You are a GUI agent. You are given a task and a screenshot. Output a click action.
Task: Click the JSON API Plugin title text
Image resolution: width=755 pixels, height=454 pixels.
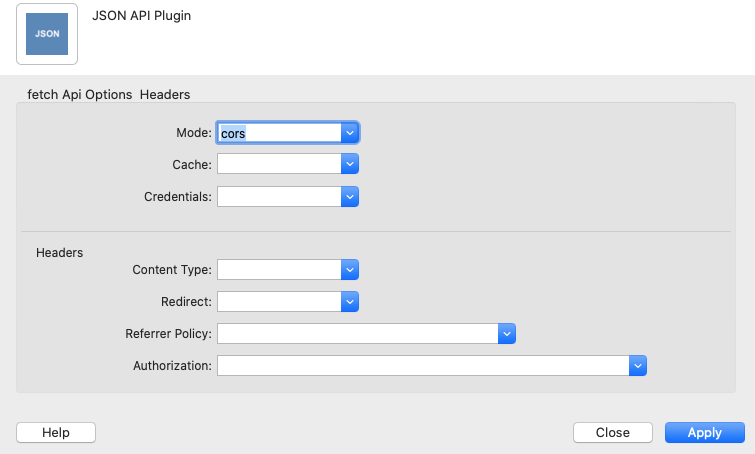tap(140, 17)
